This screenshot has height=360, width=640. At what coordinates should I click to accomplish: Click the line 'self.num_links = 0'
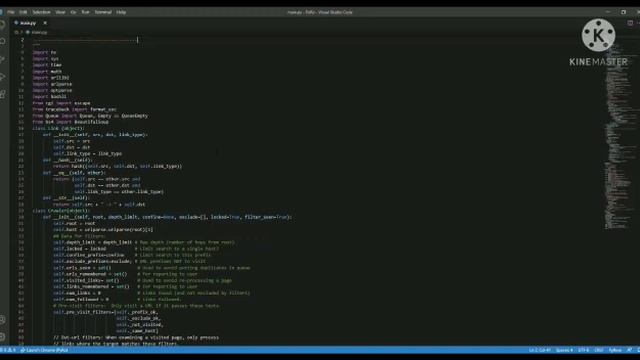click(77, 293)
